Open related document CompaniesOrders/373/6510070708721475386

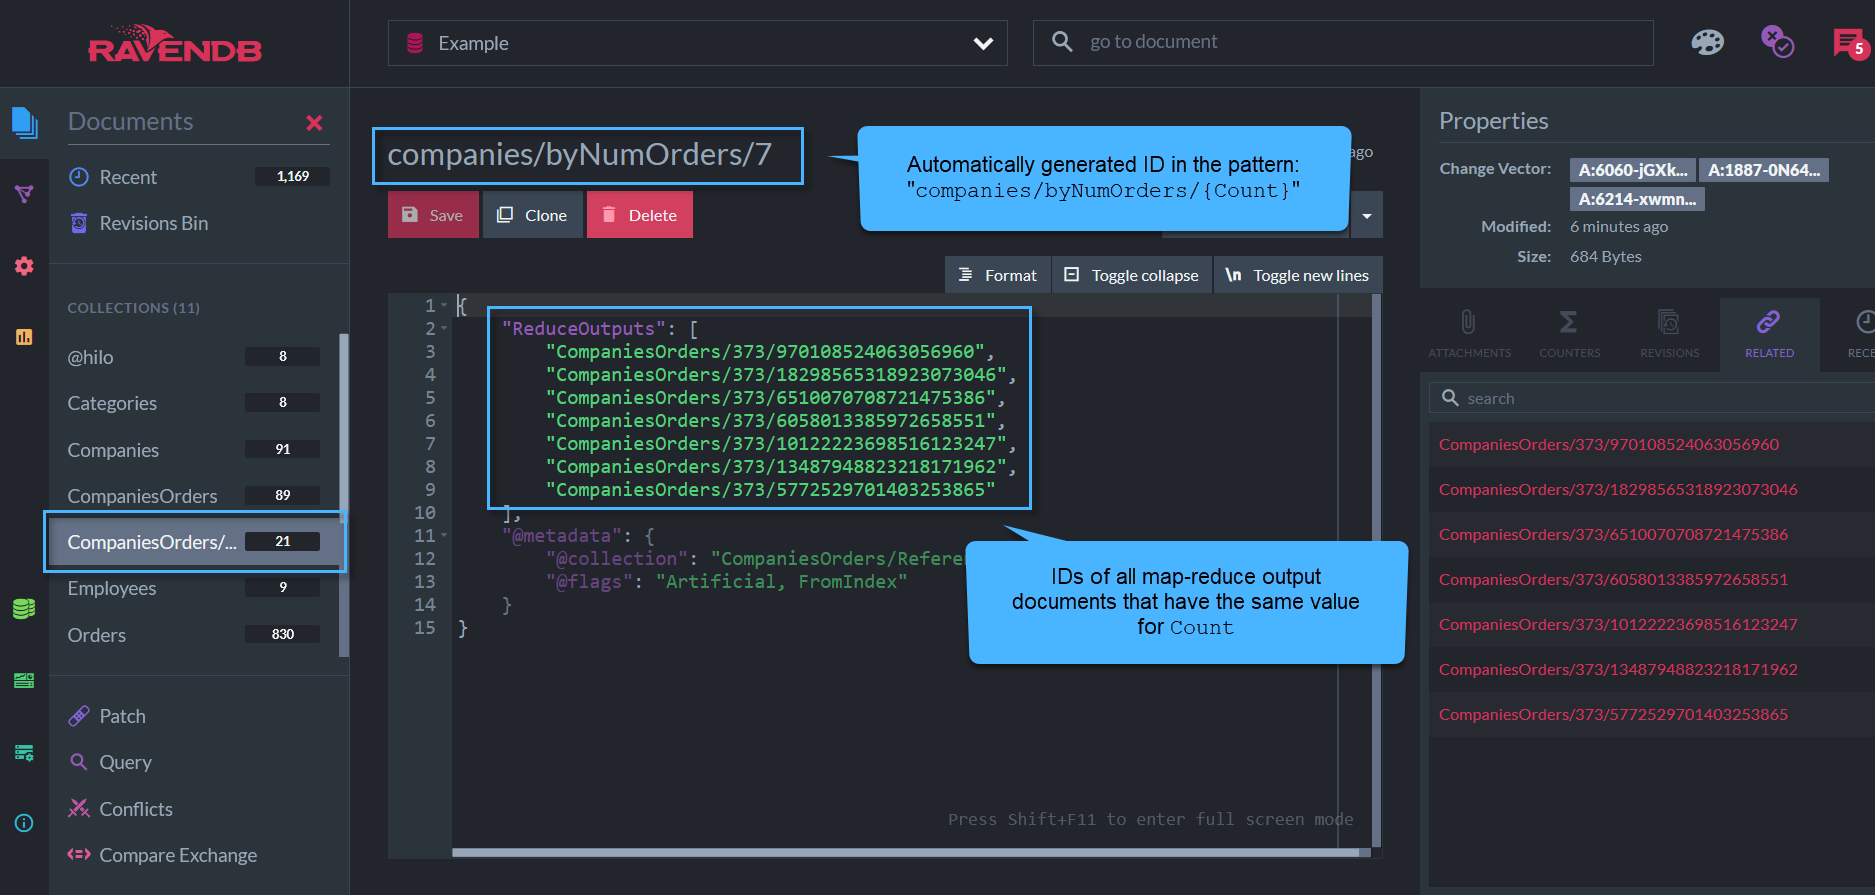click(1613, 535)
